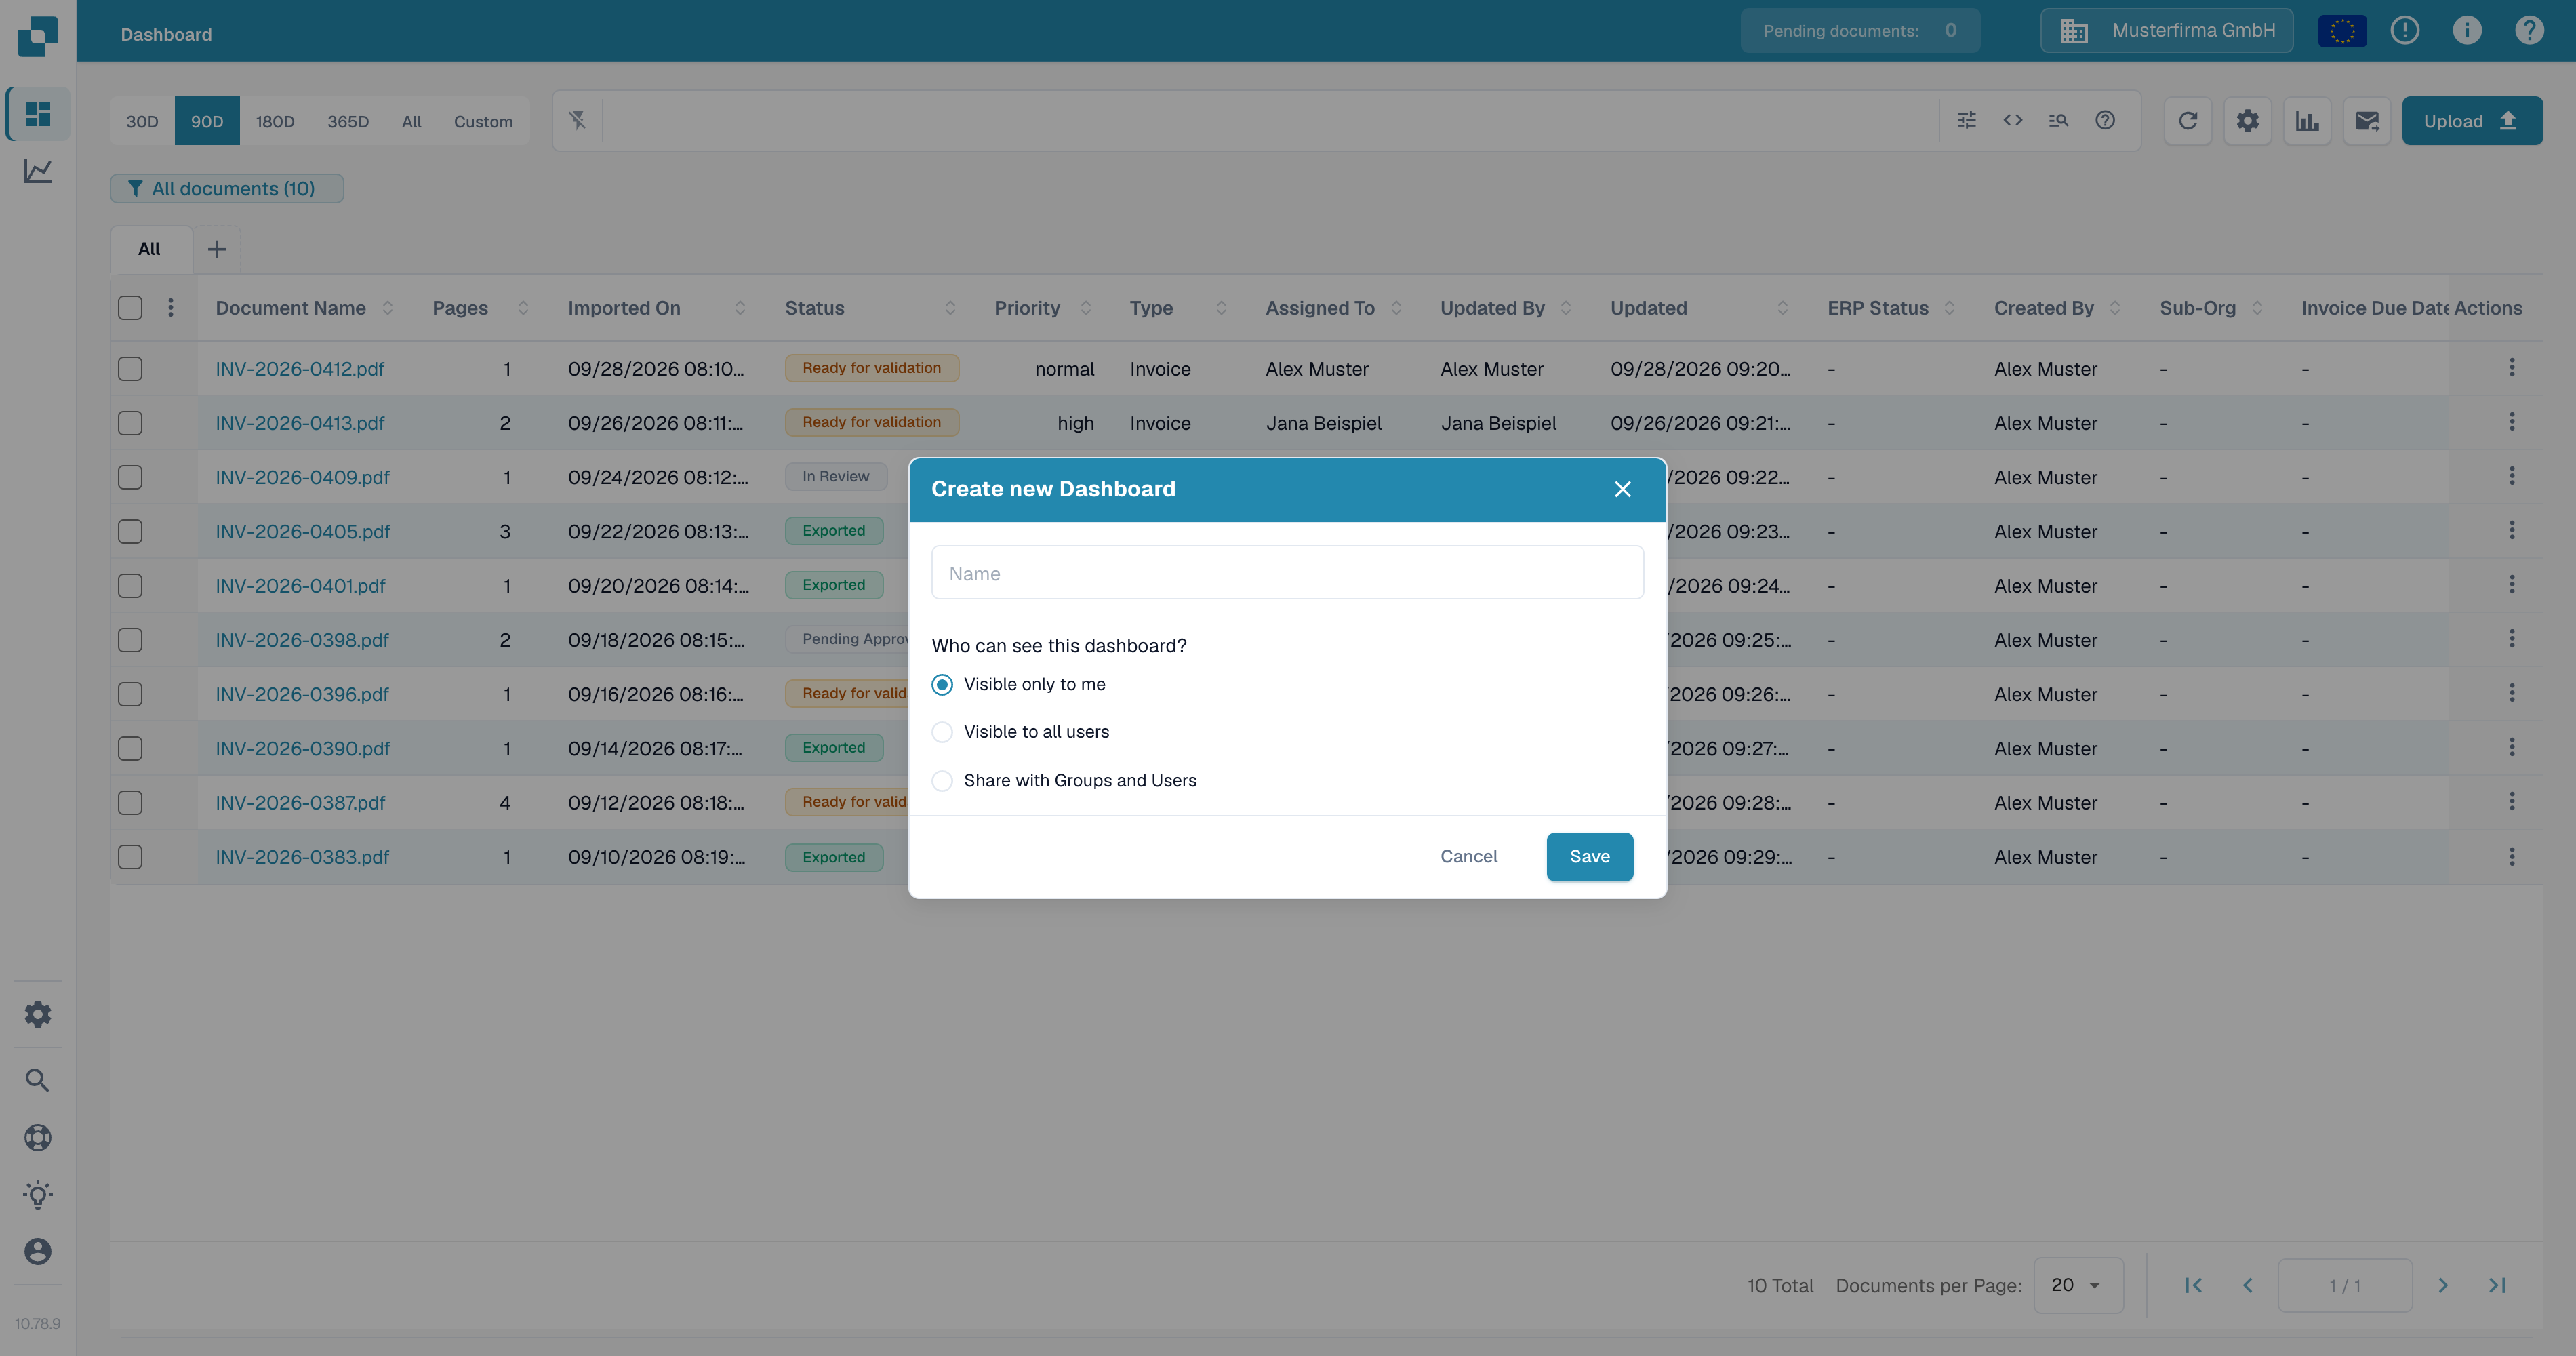The width and height of the screenshot is (2576, 1356).
Task: Sort by Document Name column arrows
Action: tap(388, 308)
